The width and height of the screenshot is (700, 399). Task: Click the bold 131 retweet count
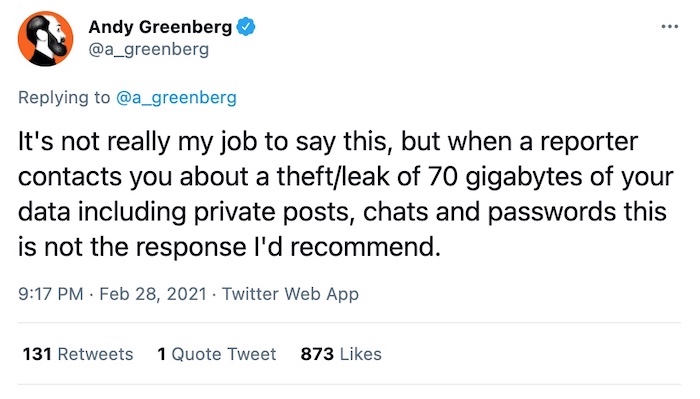pyautogui.click(x=37, y=354)
